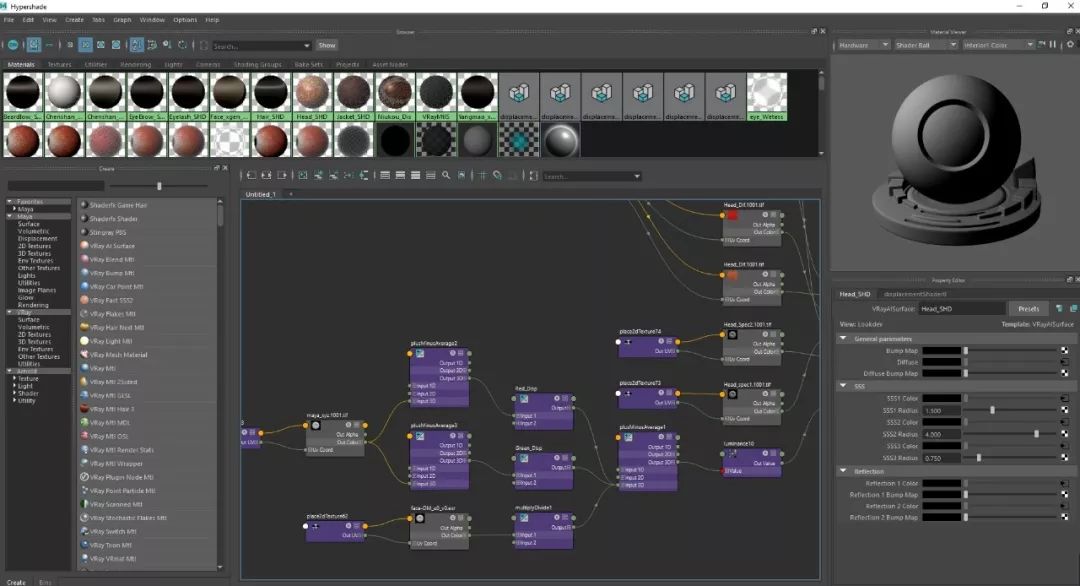Click pause icon in Material Viewer toolbar
Screen dimensions: 1080x586
point(1053,45)
